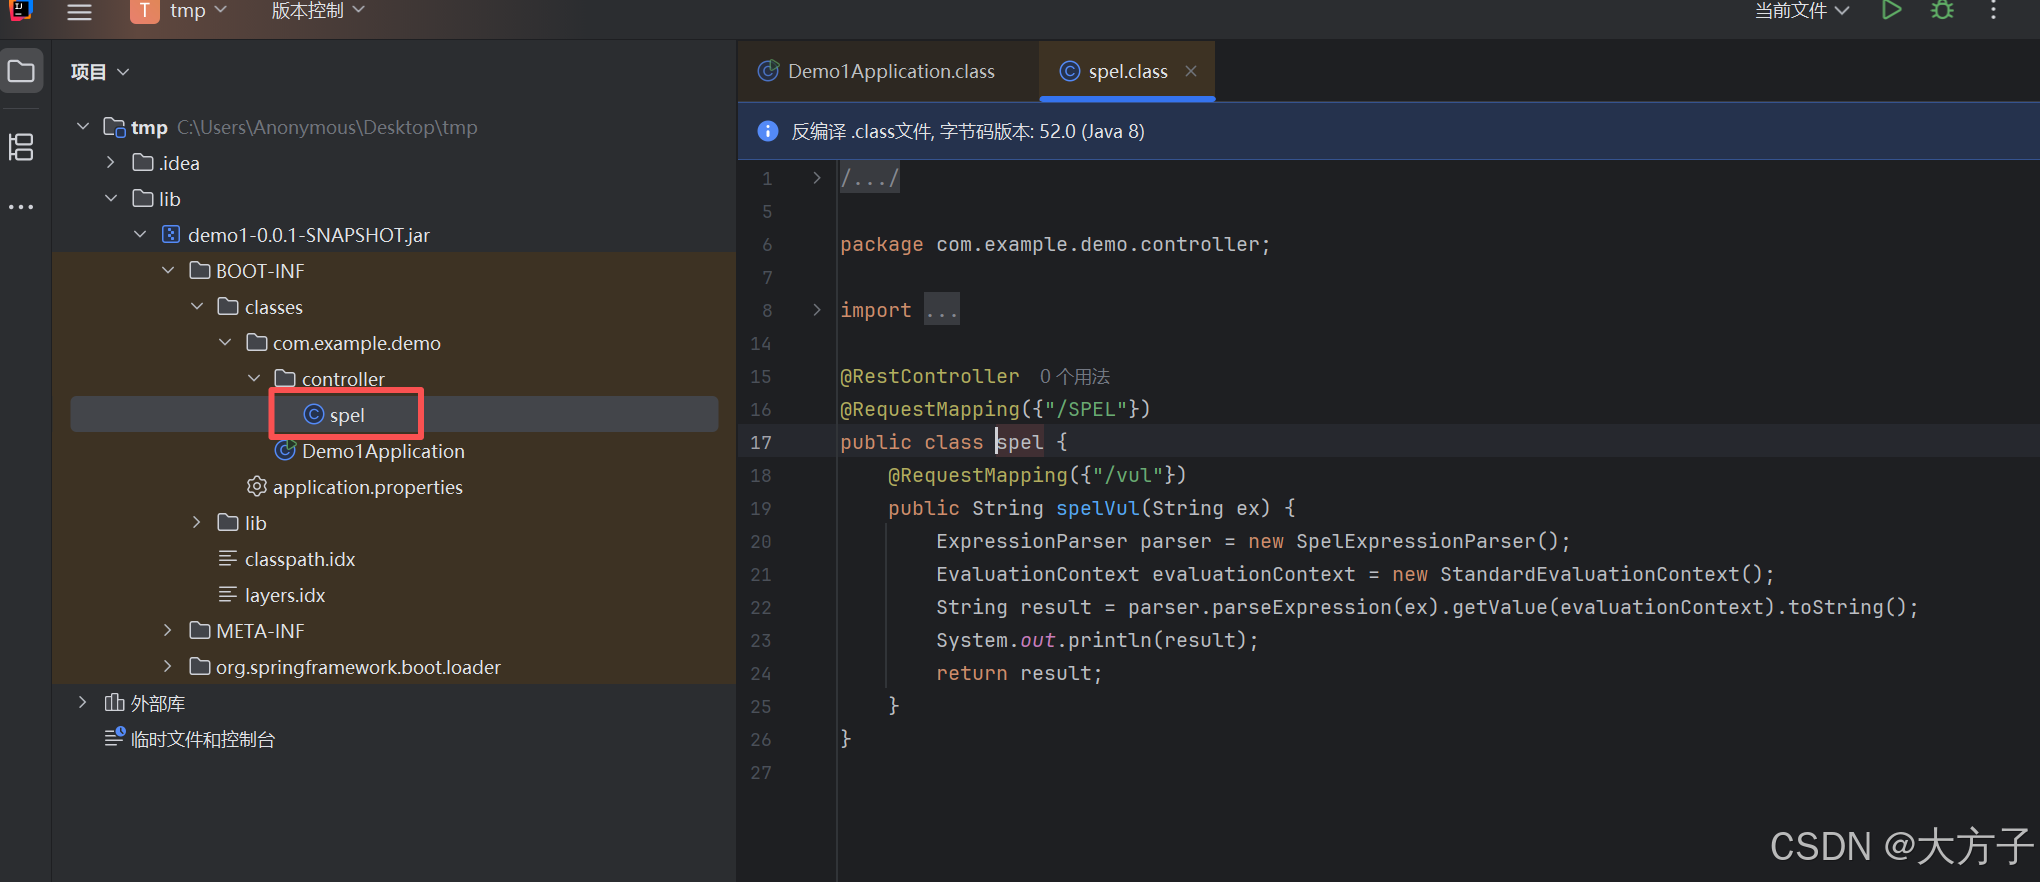Select Demo1Application in project tree
The height and width of the screenshot is (882, 2040).
(383, 451)
